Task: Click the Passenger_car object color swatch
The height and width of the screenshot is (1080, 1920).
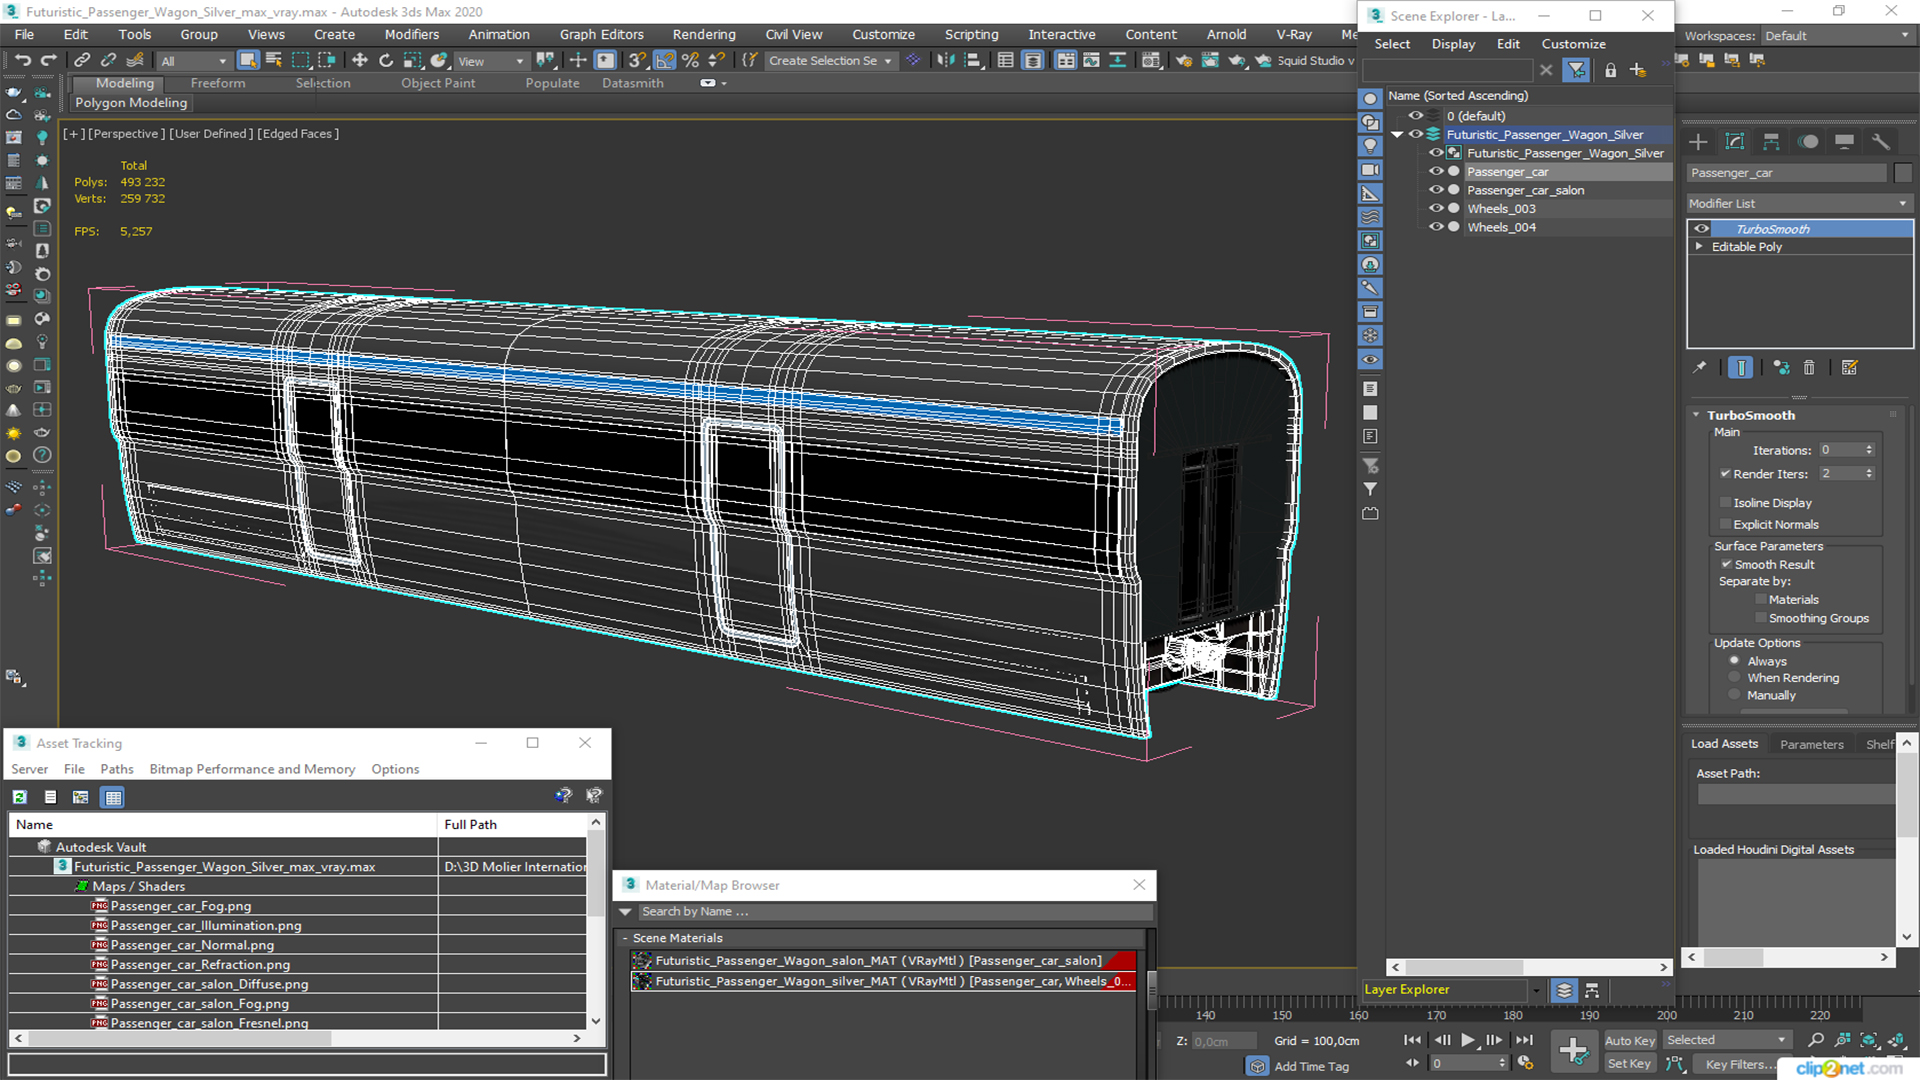Action: pyautogui.click(x=1903, y=173)
